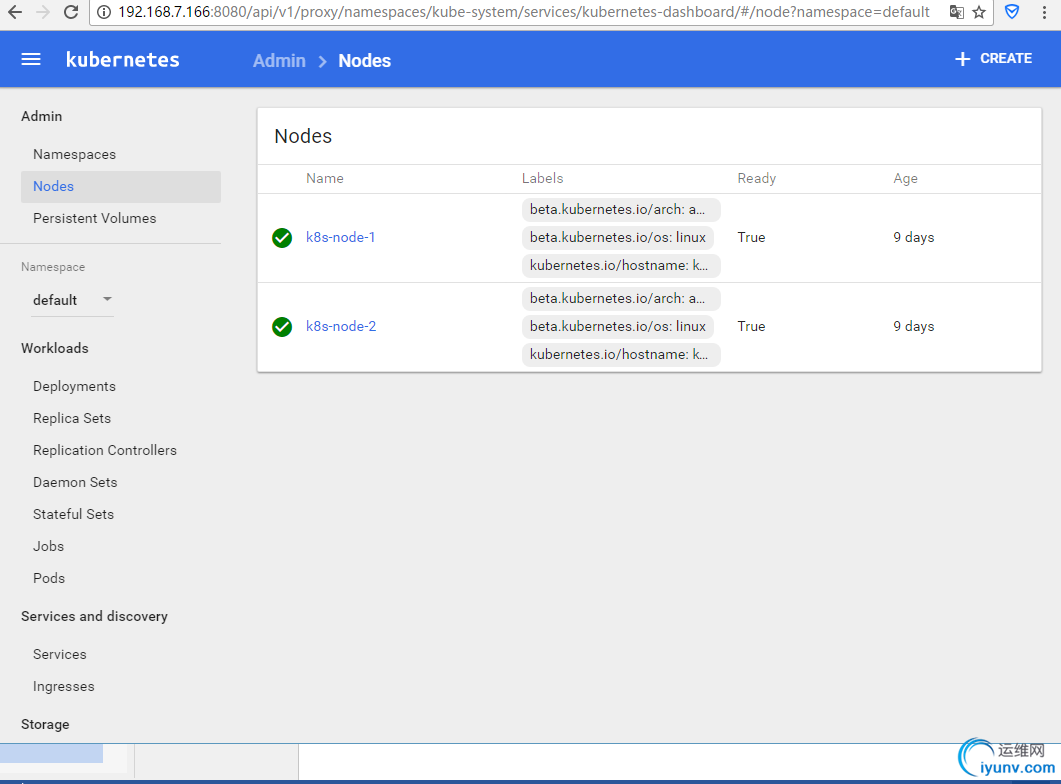The width and height of the screenshot is (1061, 784).
Task: Click the translate page icon
Action: click(x=956, y=11)
